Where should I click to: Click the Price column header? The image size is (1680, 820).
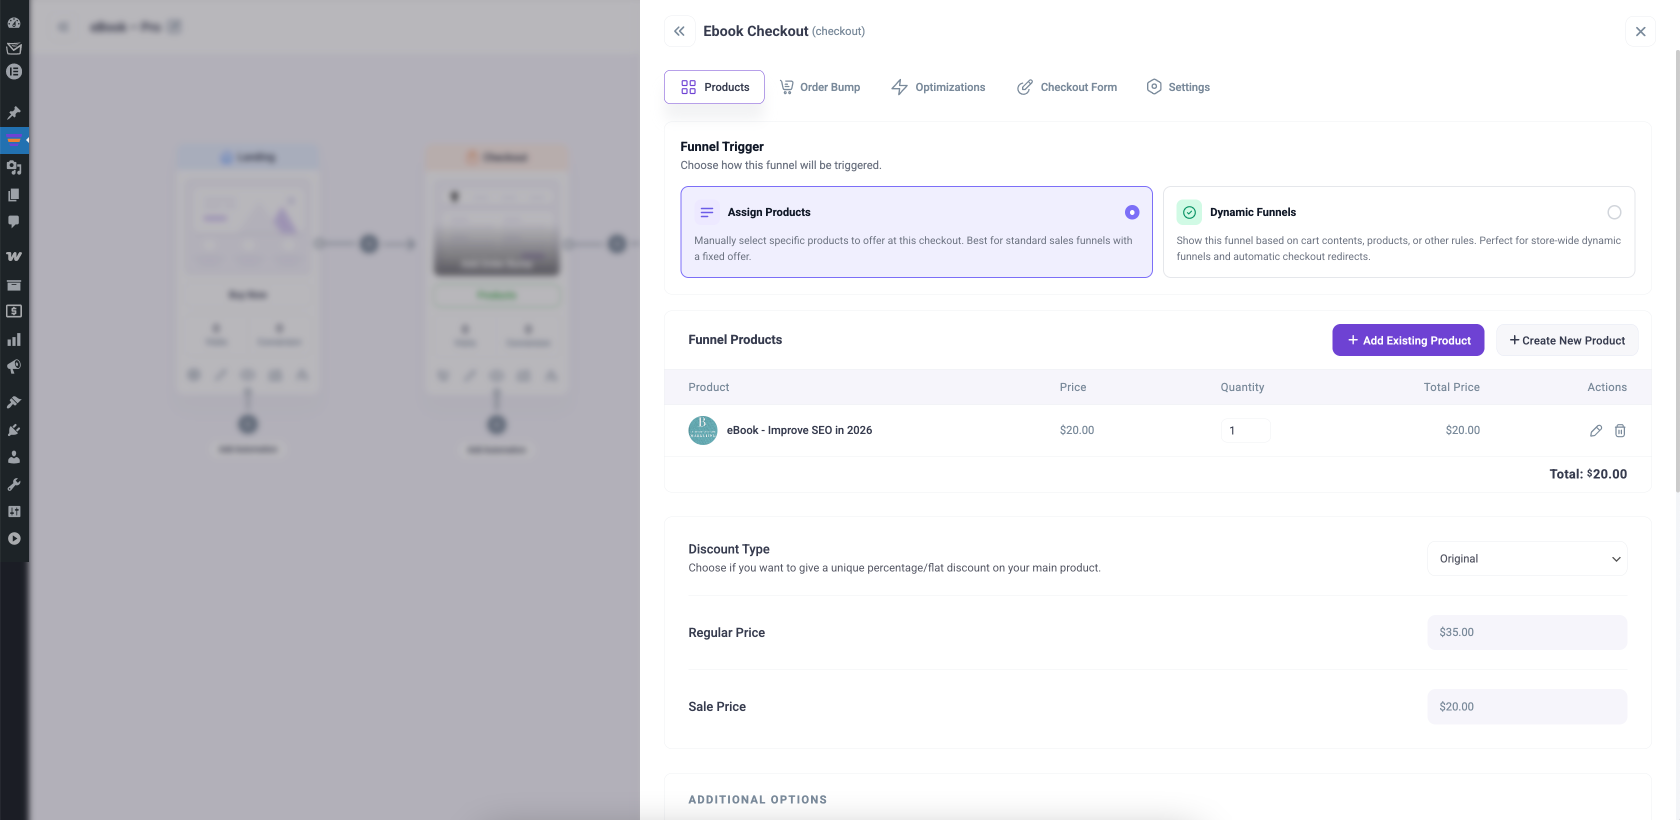pyautogui.click(x=1073, y=387)
